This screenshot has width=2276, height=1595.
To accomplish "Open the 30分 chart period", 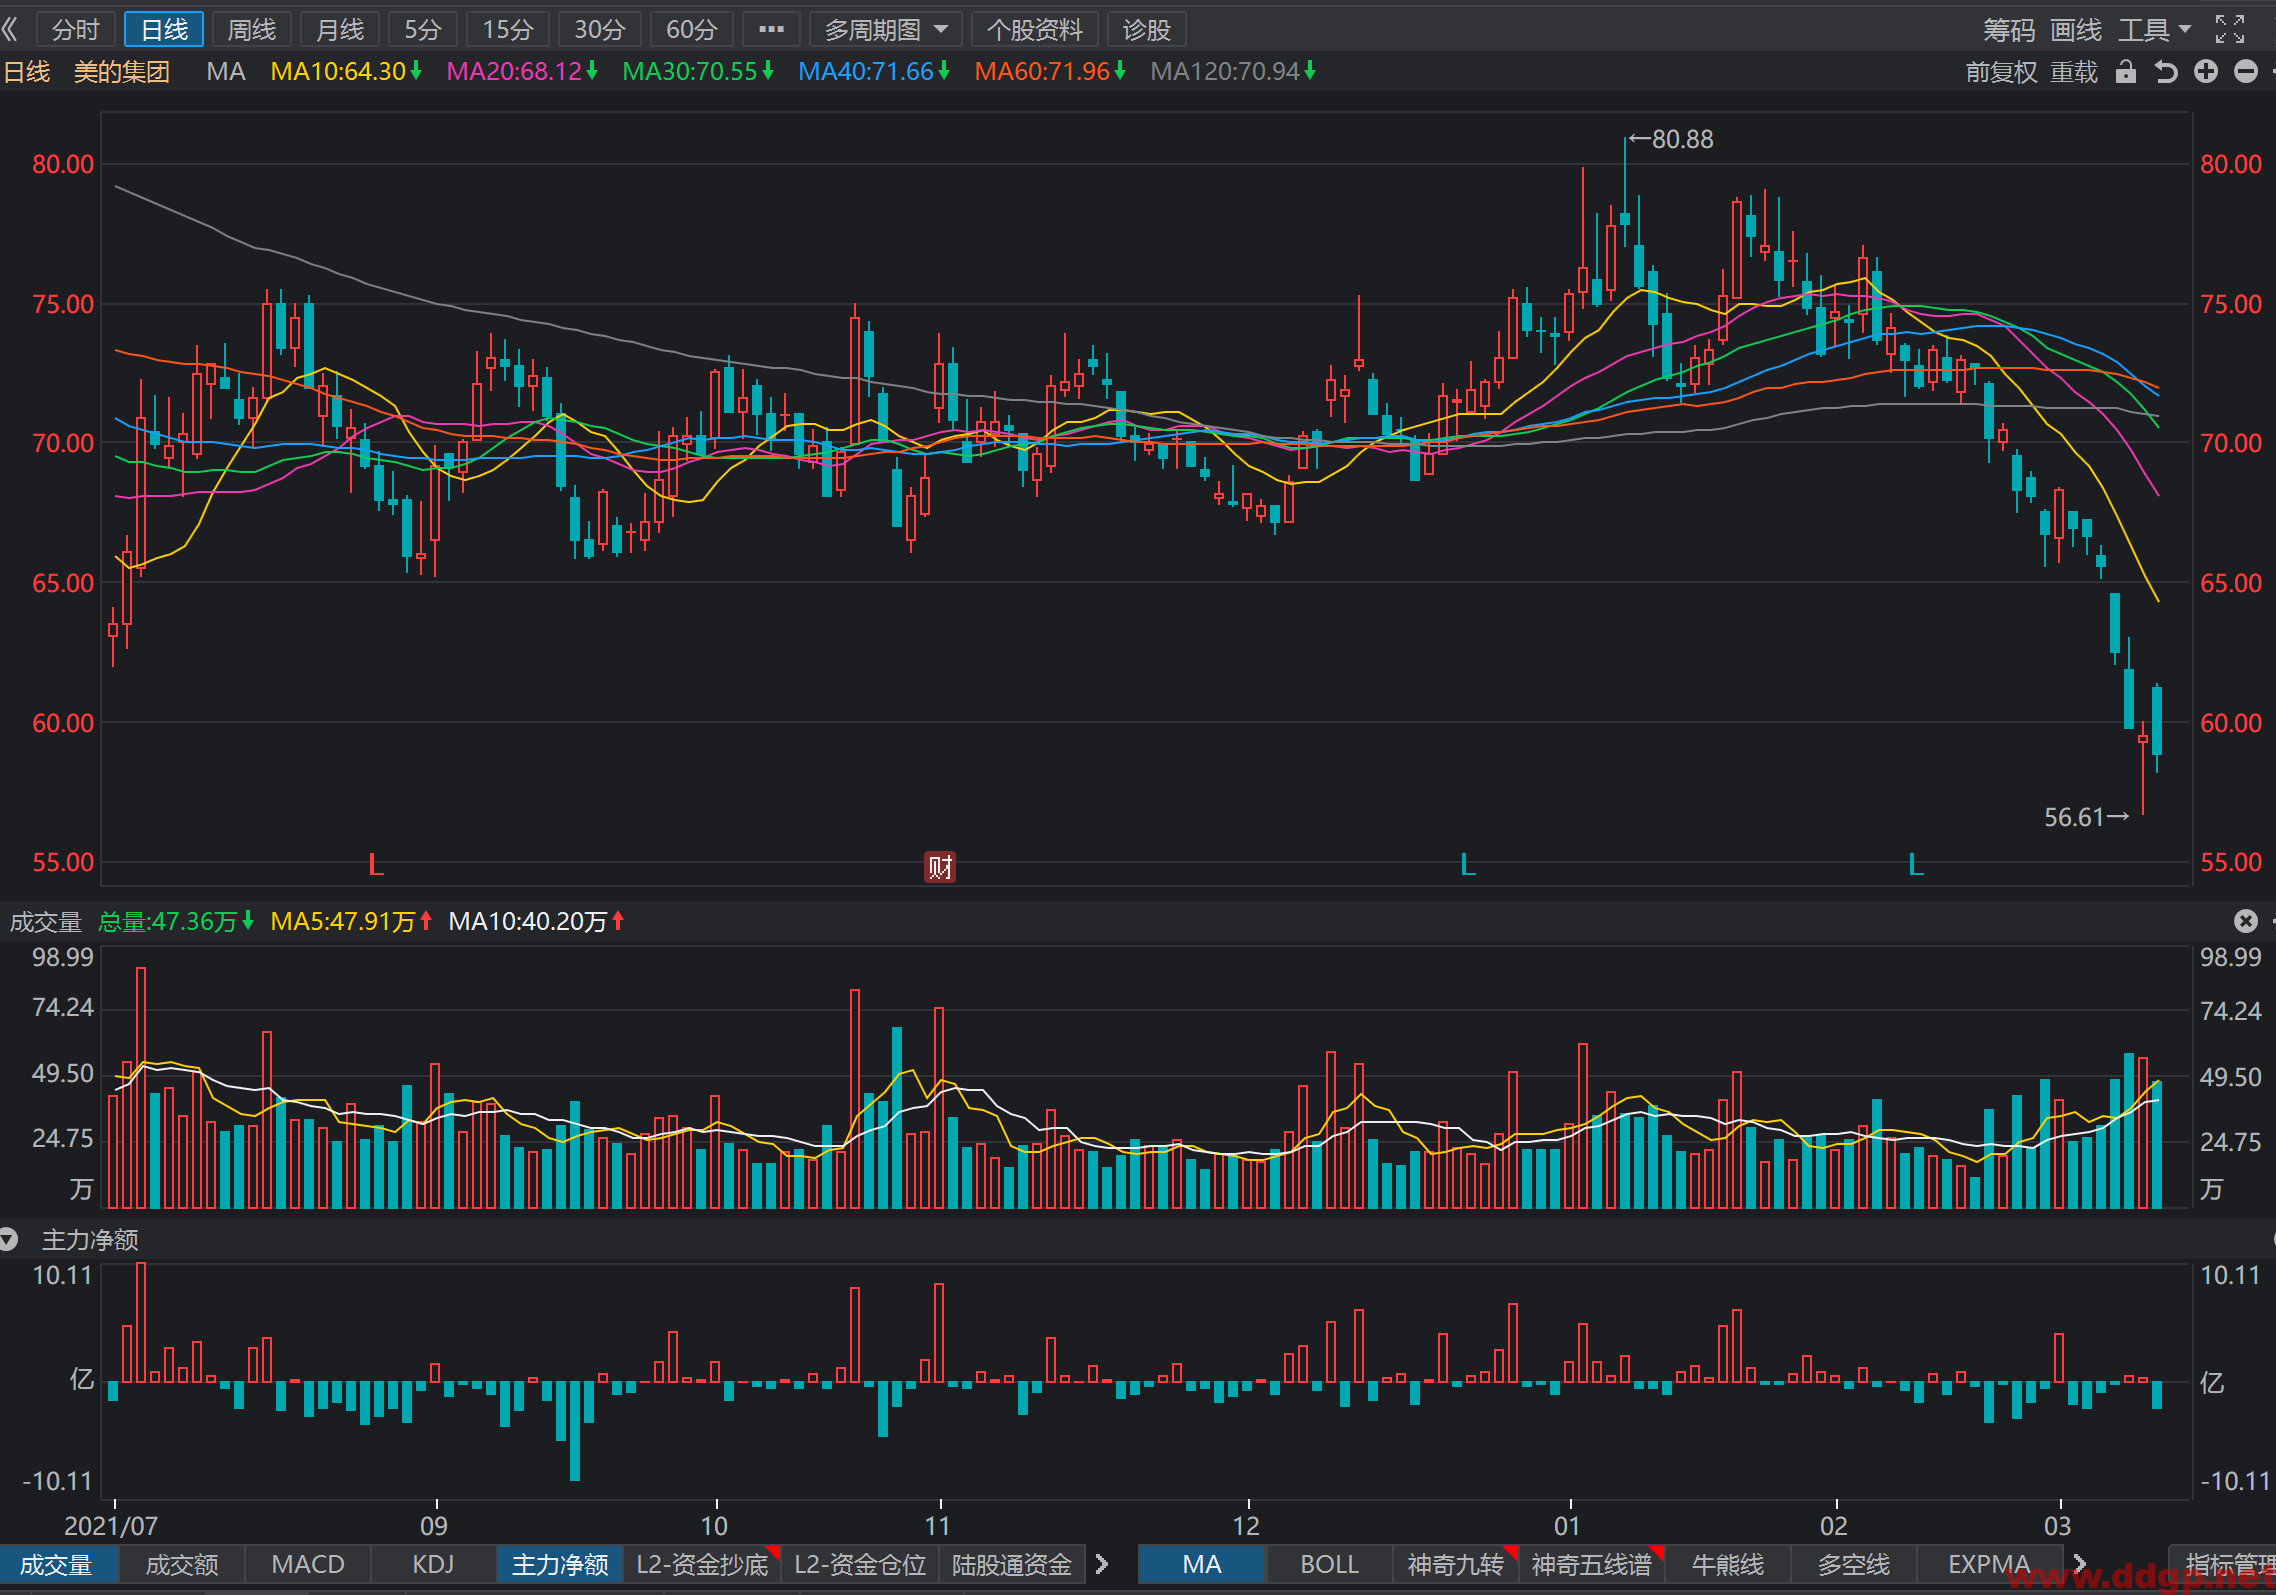I will pos(600,30).
